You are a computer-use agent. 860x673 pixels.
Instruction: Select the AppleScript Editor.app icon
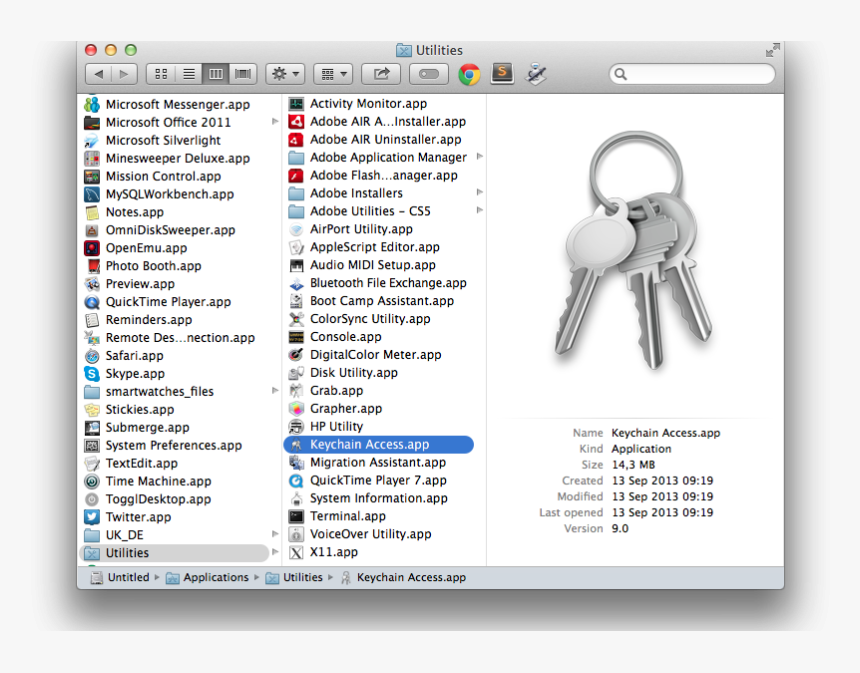point(296,247)
